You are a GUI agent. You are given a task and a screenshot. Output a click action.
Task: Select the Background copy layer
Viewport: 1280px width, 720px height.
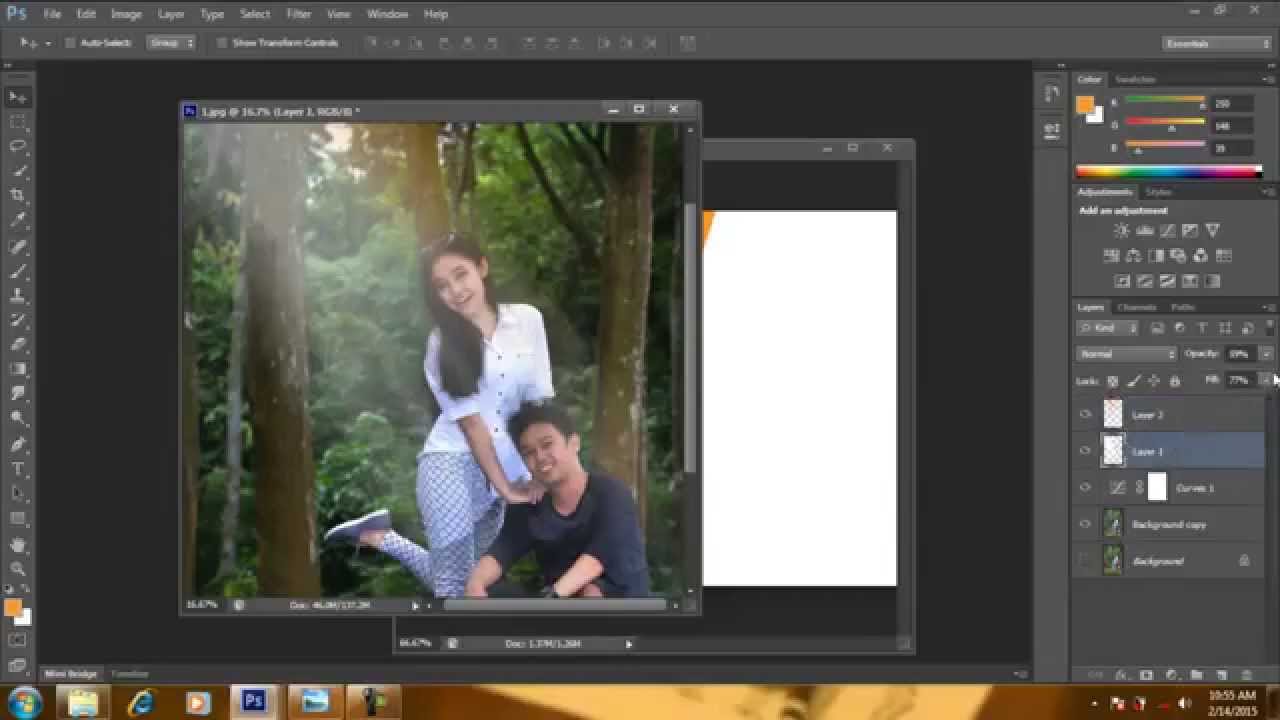pyautogui.click(x=1169, y=524)
